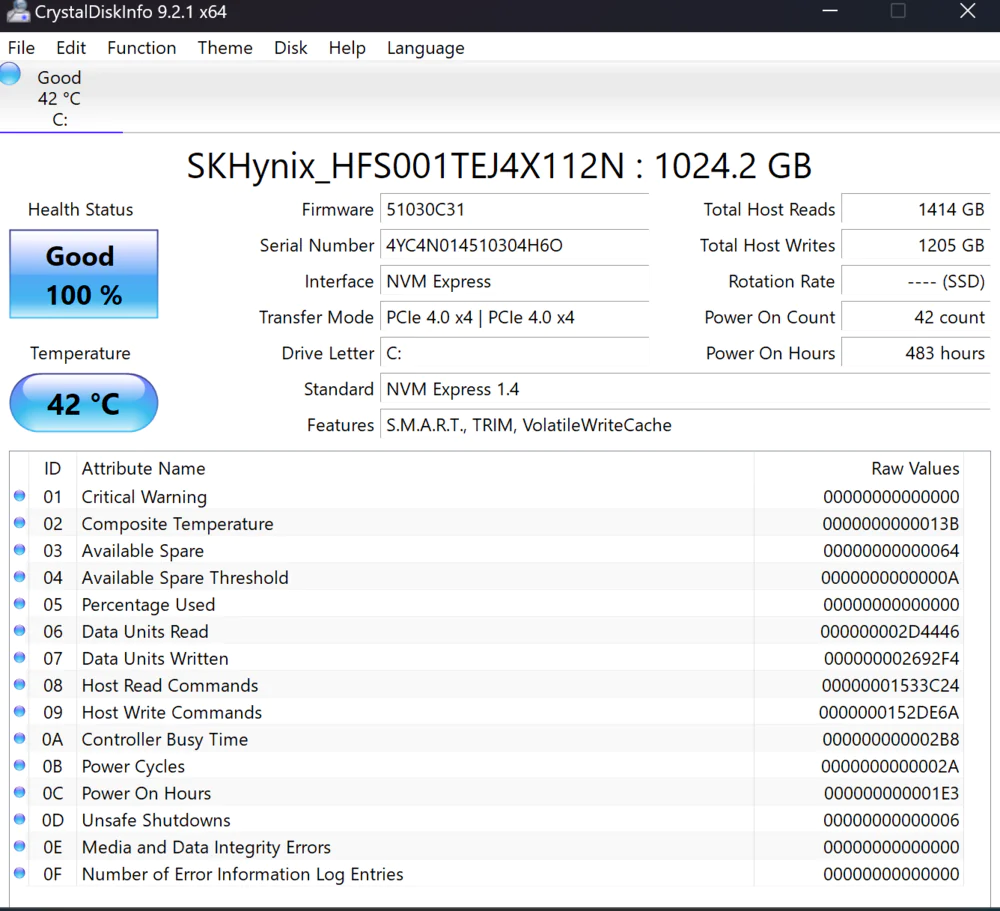Click status dot for Available Spare Threshold
Screen dimensions: 1000x911
20,577
